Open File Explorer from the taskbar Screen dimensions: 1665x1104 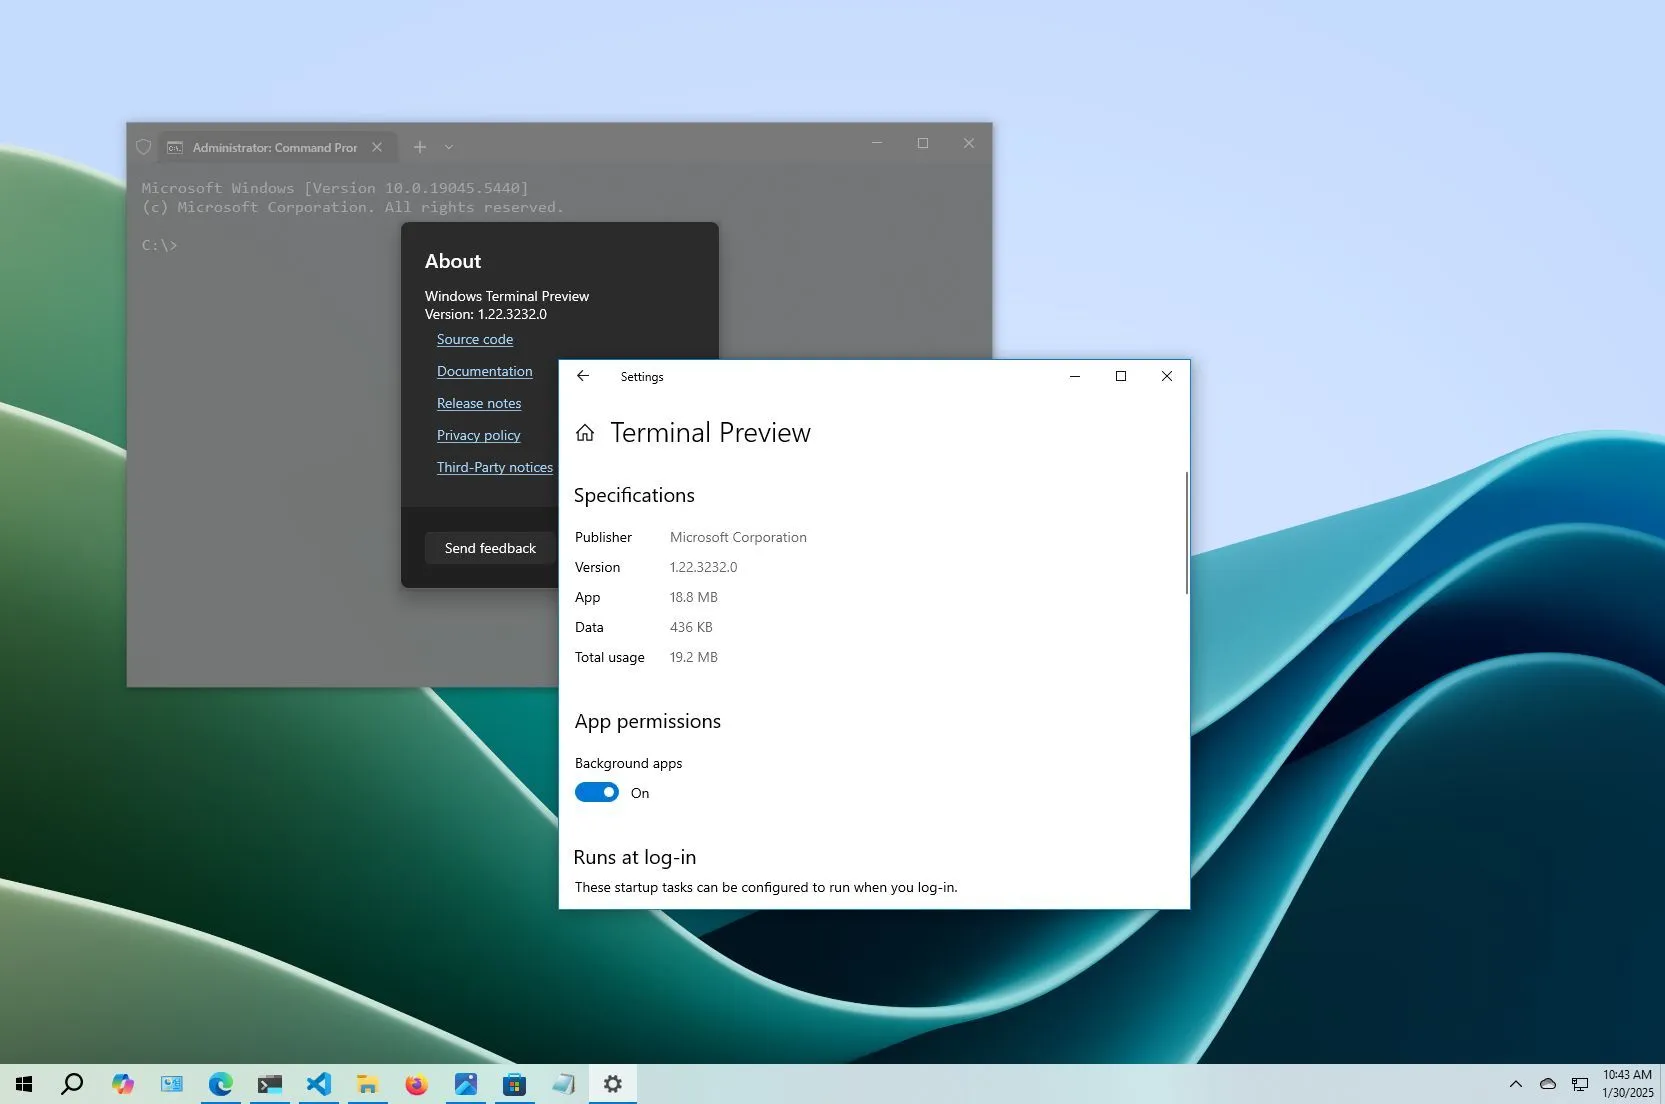tap(367, 1084)
